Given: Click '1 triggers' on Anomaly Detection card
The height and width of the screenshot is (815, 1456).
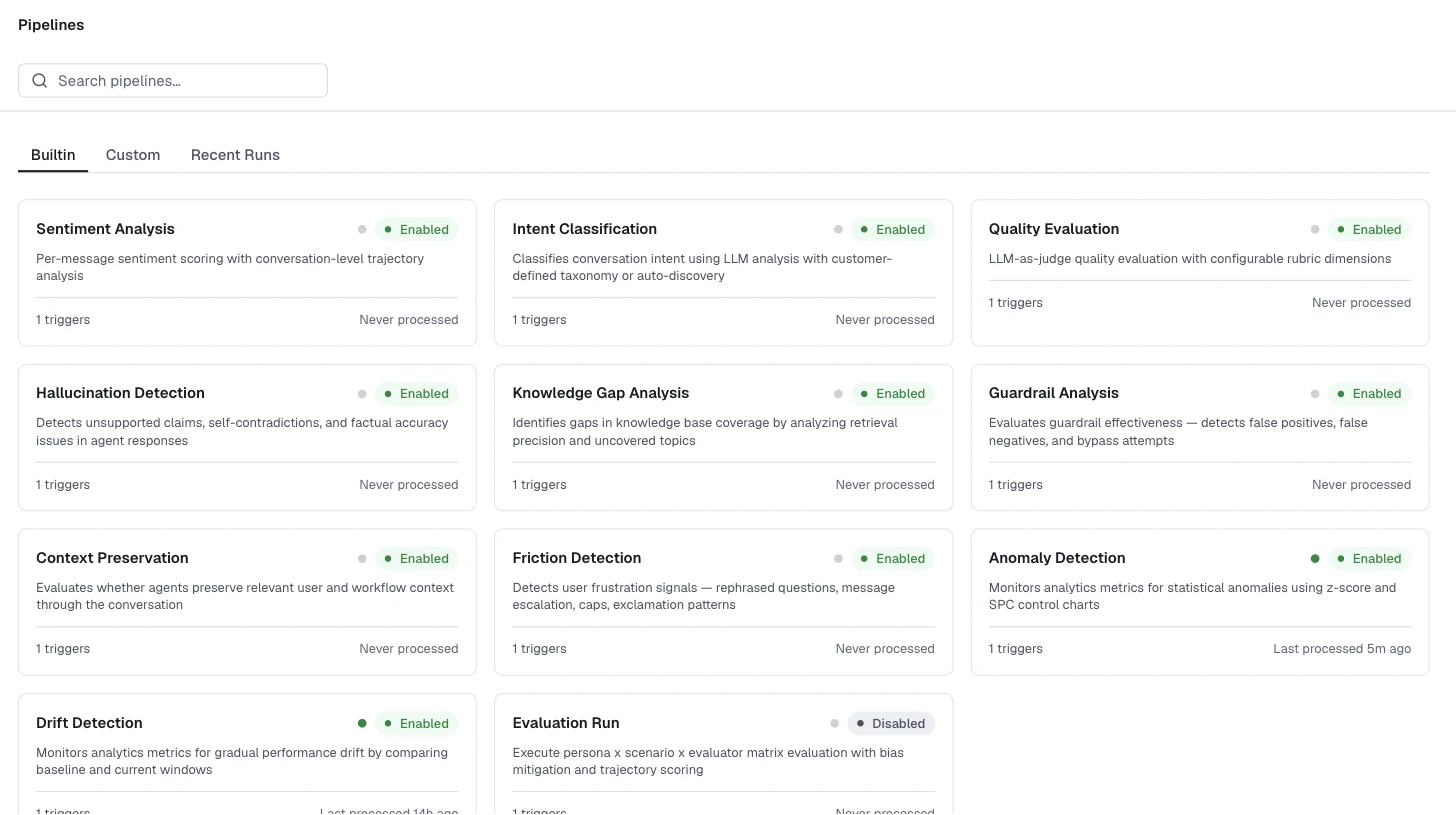Looking at the screenshot, I should (1016, 649).
